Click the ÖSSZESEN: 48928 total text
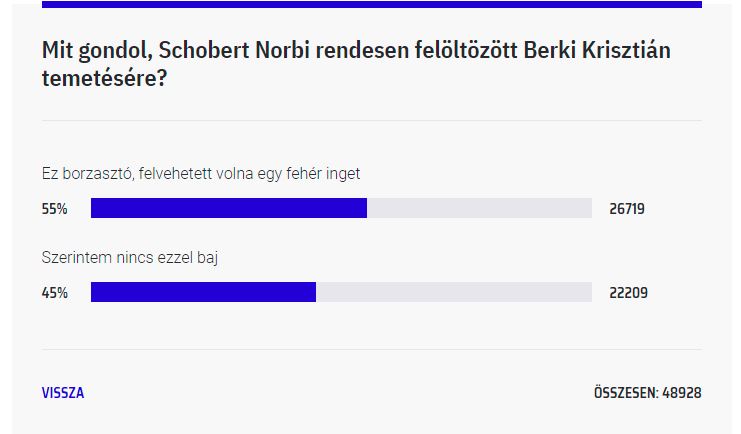The height and width of the screenshot is (434, 741). (x=648, y=393)
